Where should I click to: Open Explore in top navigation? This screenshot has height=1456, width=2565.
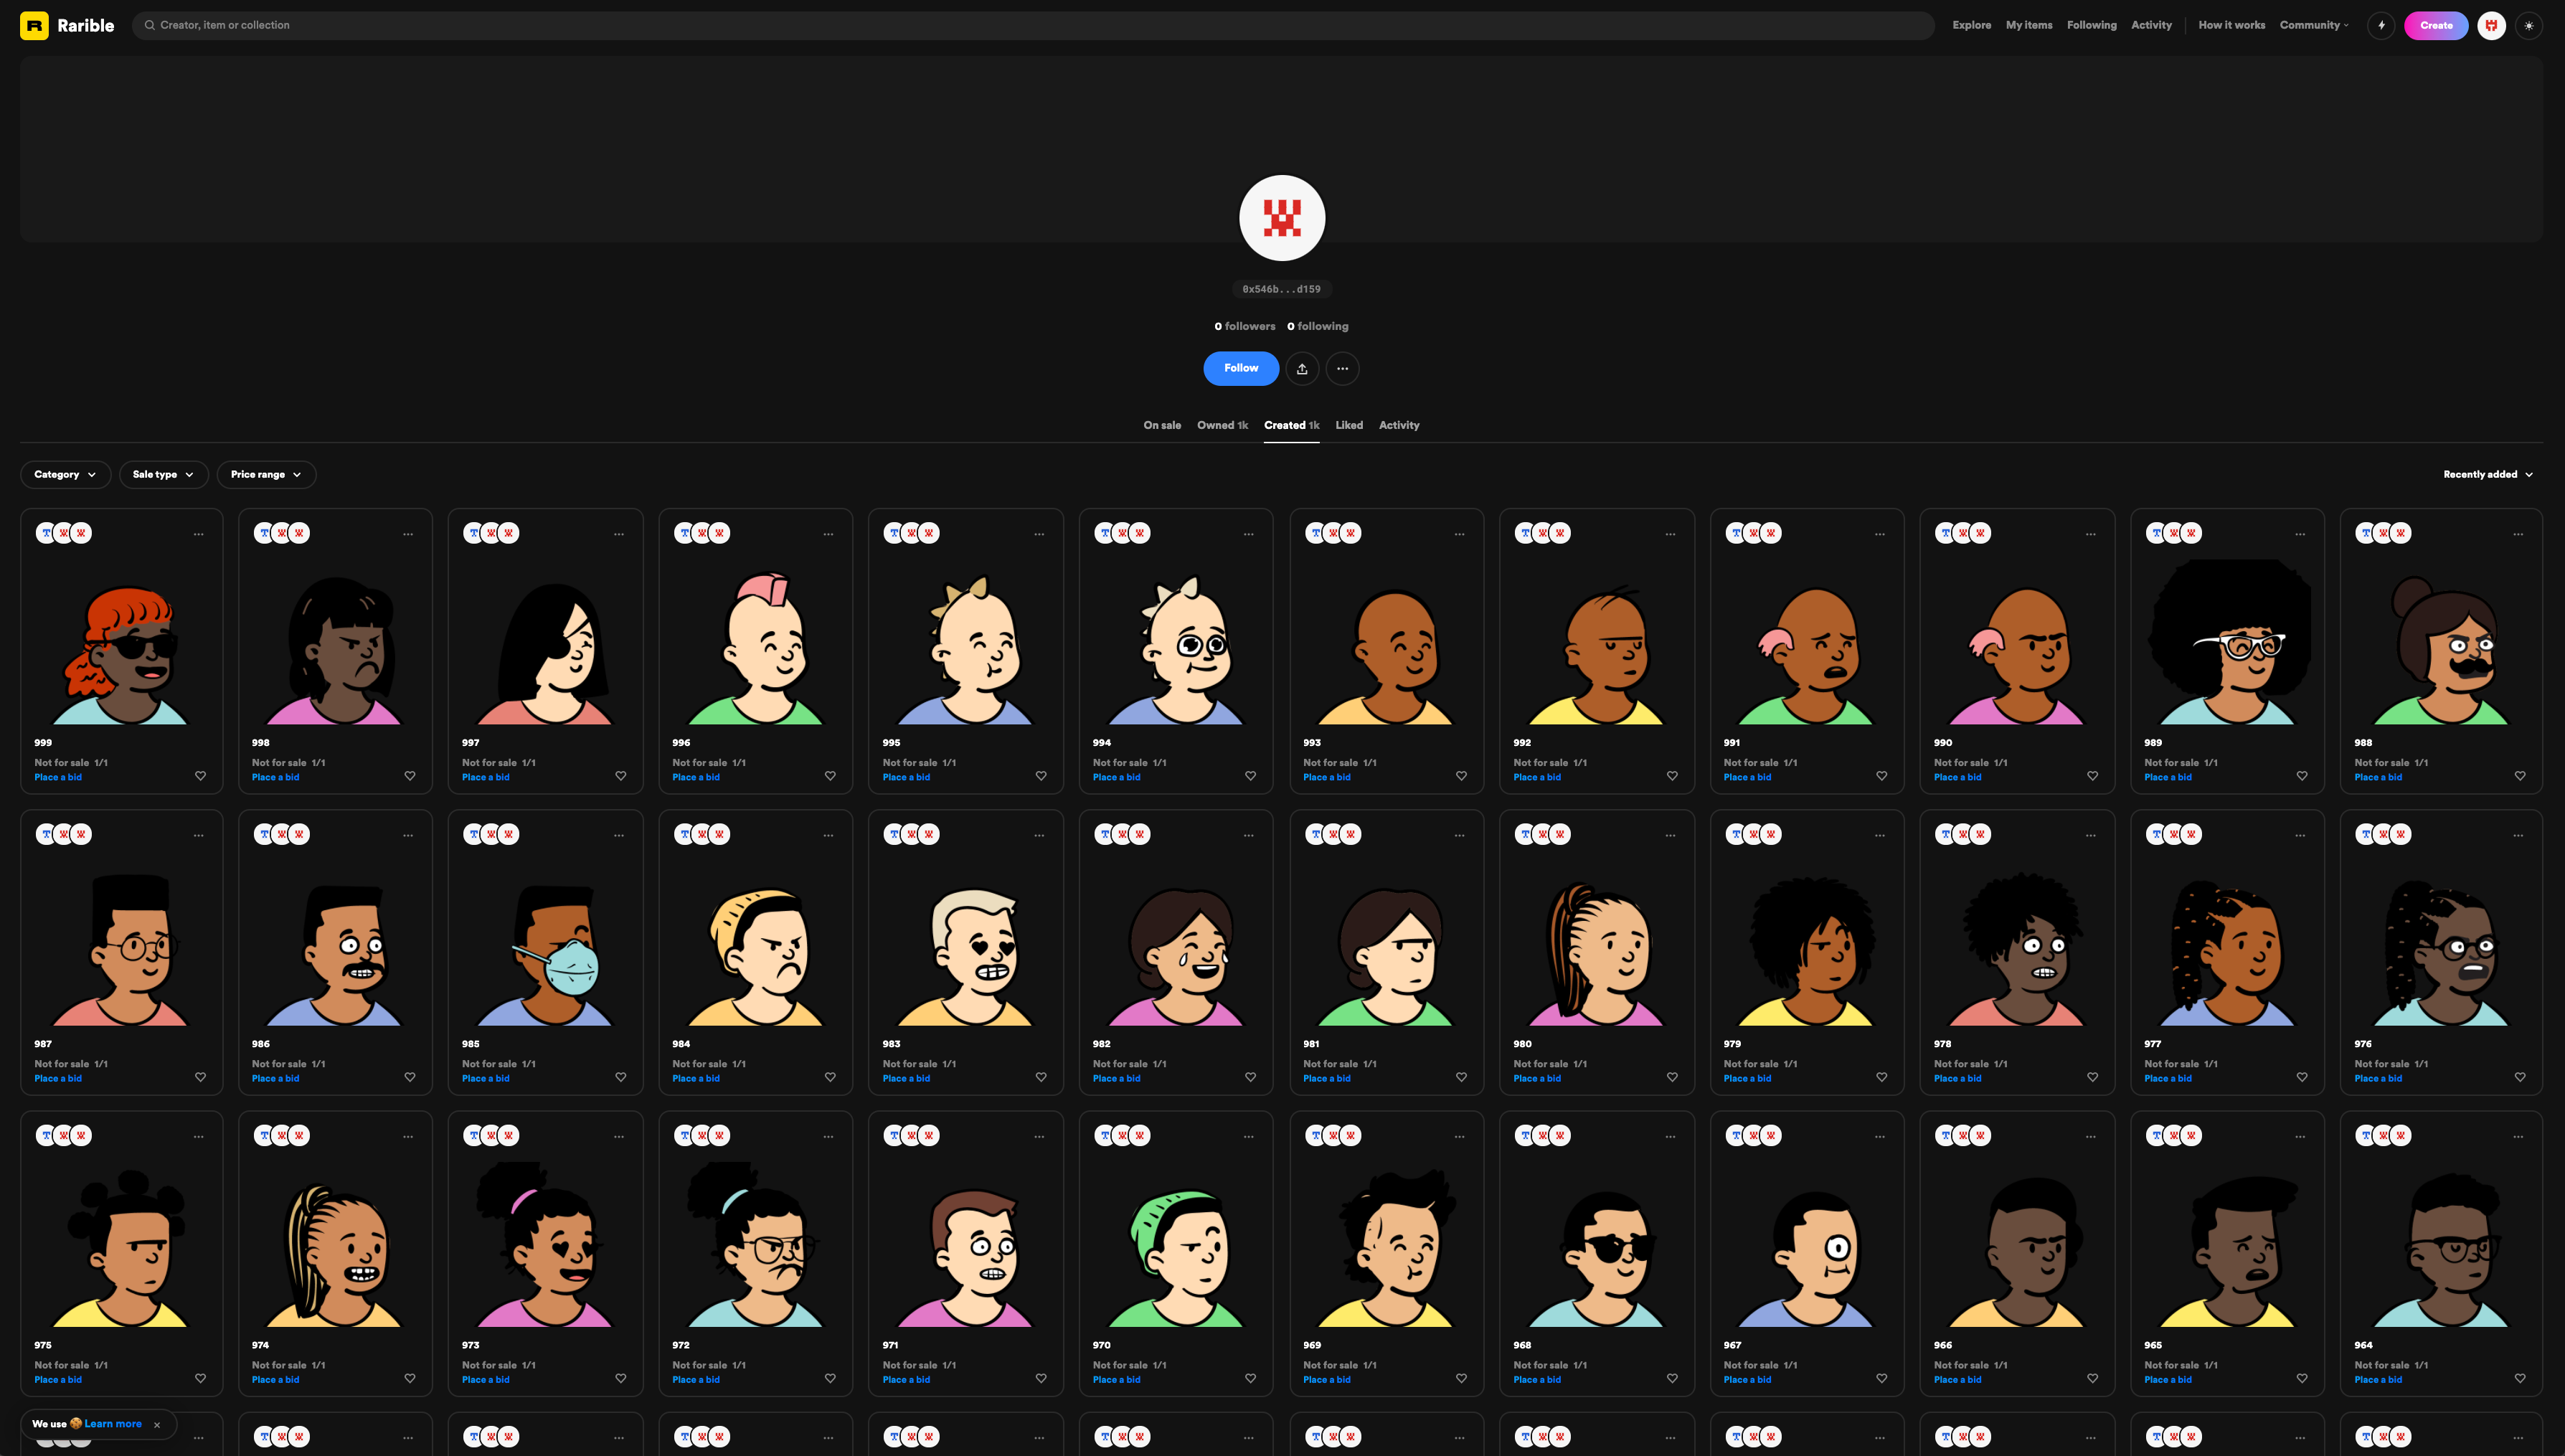1971,25
